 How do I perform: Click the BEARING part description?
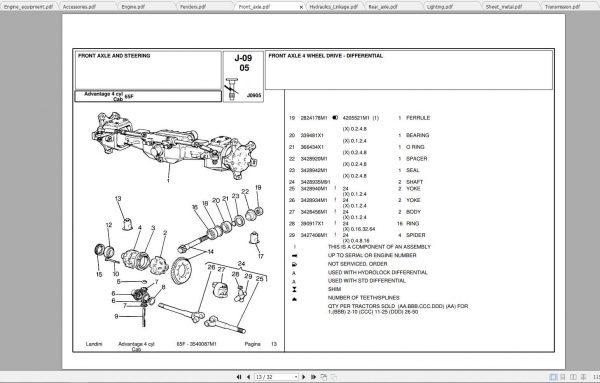click(x=417, y=135)
